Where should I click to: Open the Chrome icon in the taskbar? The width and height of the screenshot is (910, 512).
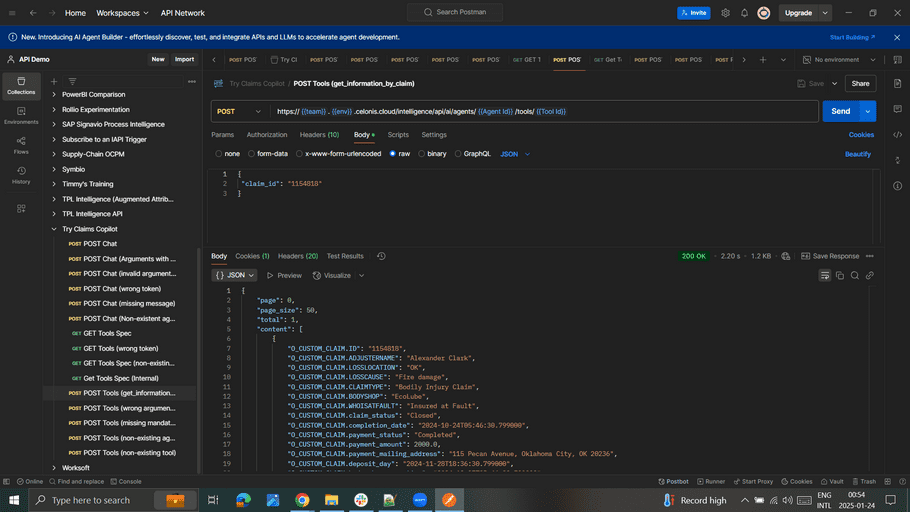pyautogui.click(x=302, y=500)
